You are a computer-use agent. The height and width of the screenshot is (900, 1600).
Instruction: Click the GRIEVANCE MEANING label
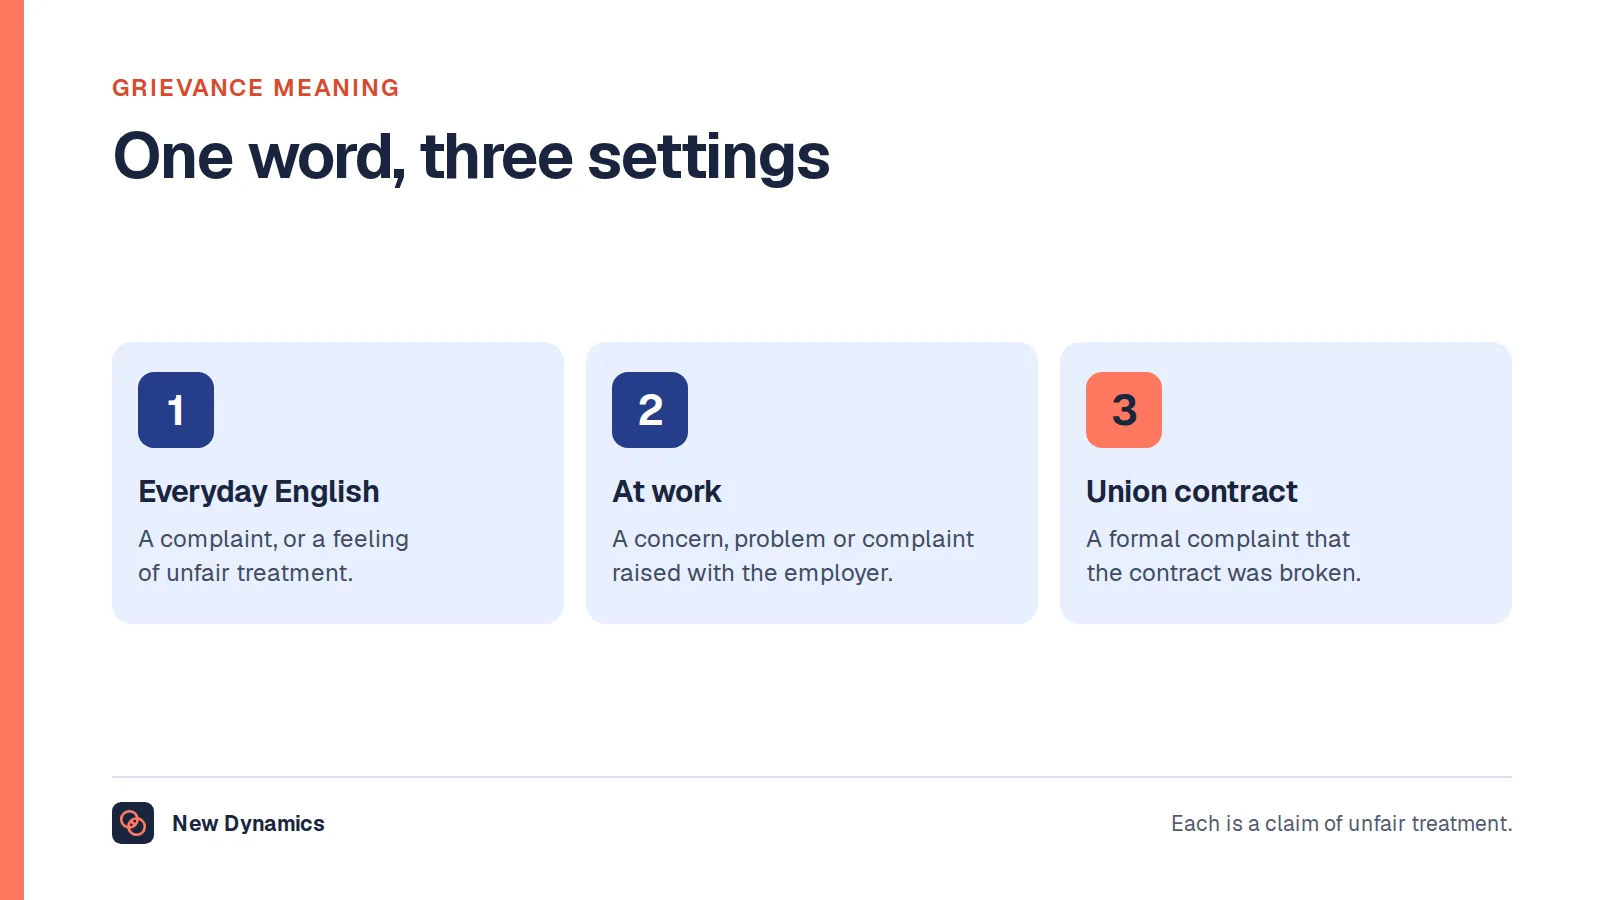256,88
